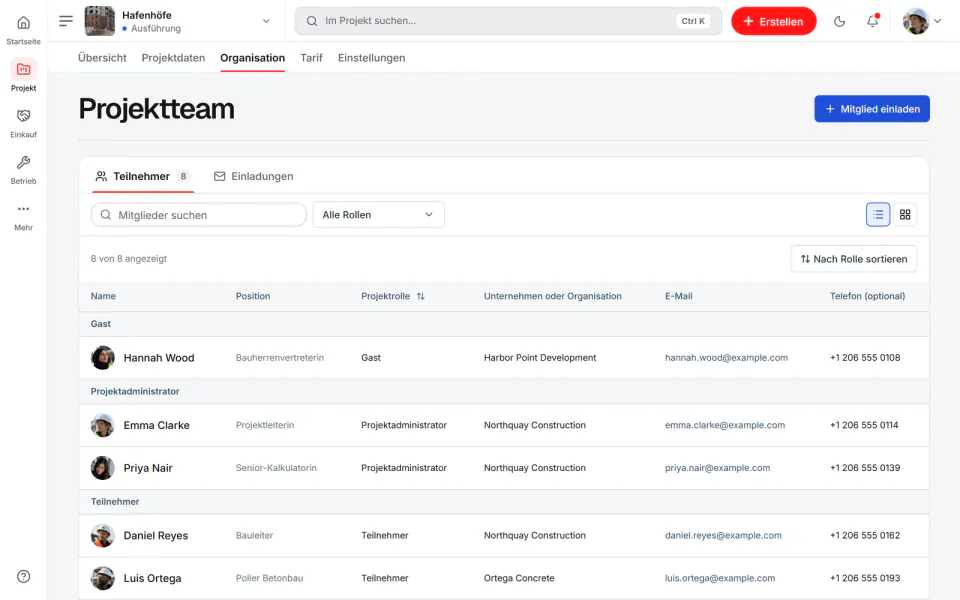Click Daniel Reyes's avatar
This screenshot has height=600, width=960.
point(103,535)
